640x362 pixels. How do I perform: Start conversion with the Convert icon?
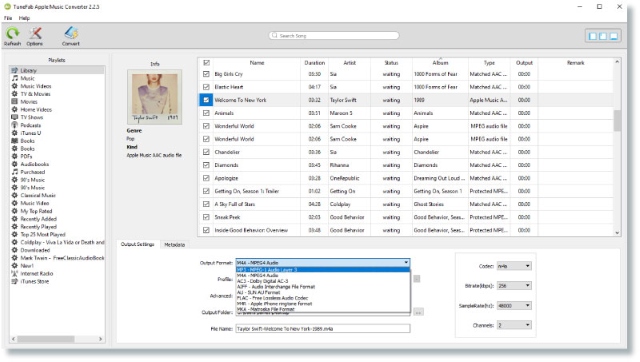click(71, 33)
